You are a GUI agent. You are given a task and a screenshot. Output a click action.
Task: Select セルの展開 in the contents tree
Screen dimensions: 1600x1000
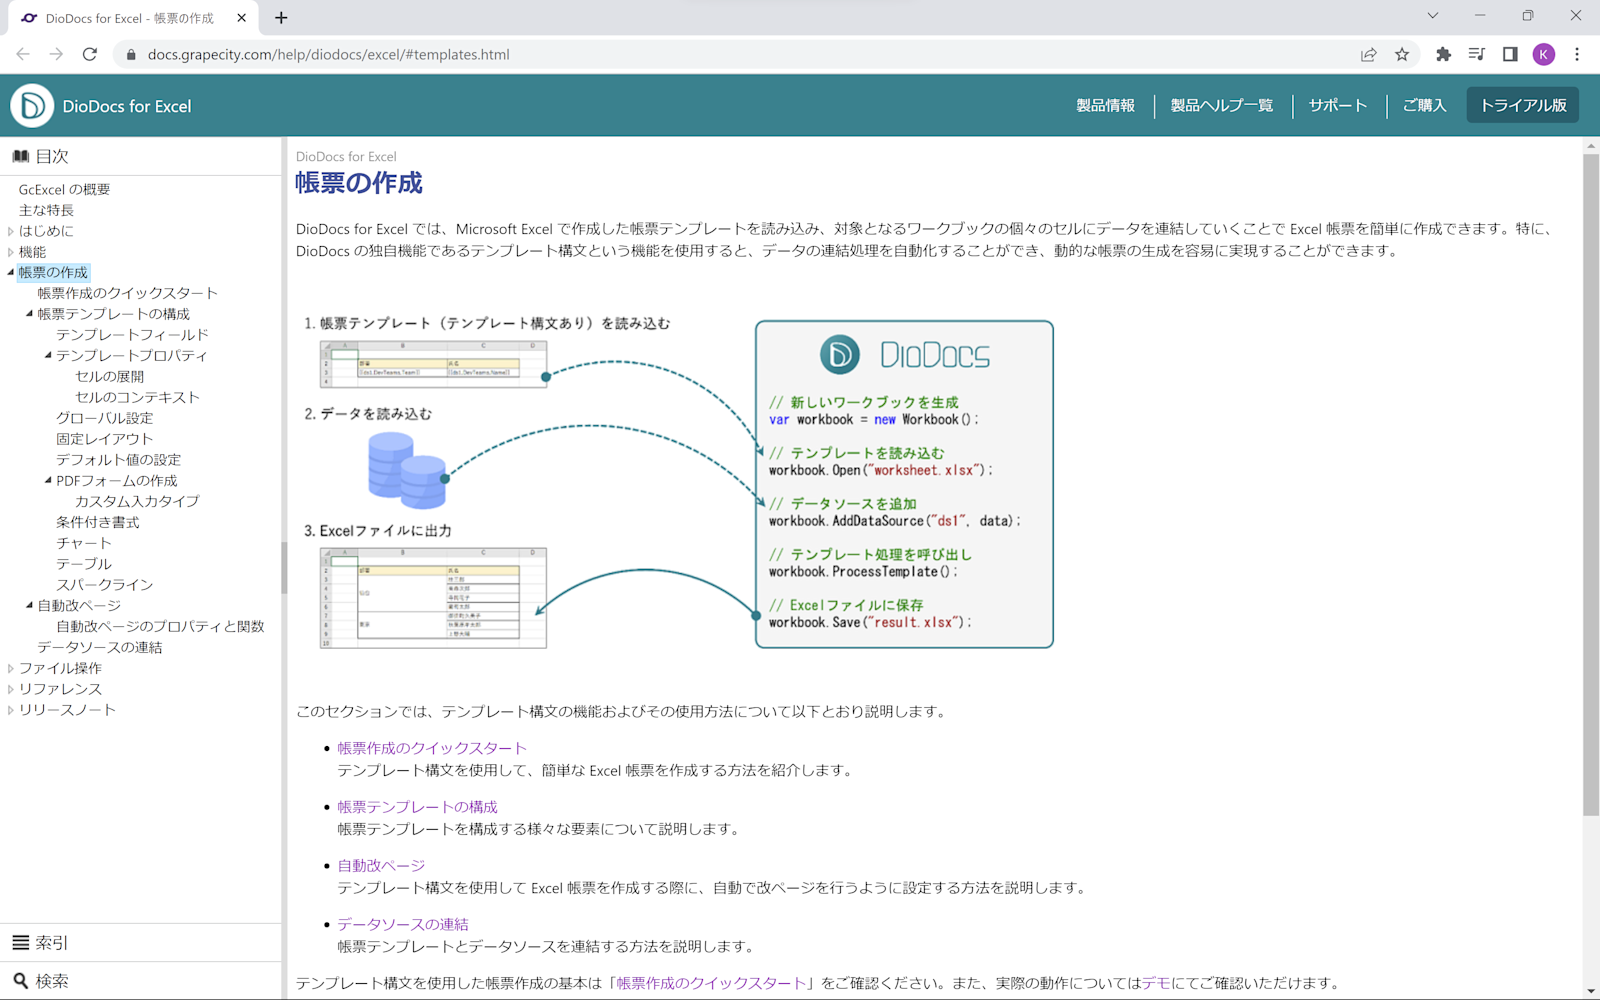(110, 376)
